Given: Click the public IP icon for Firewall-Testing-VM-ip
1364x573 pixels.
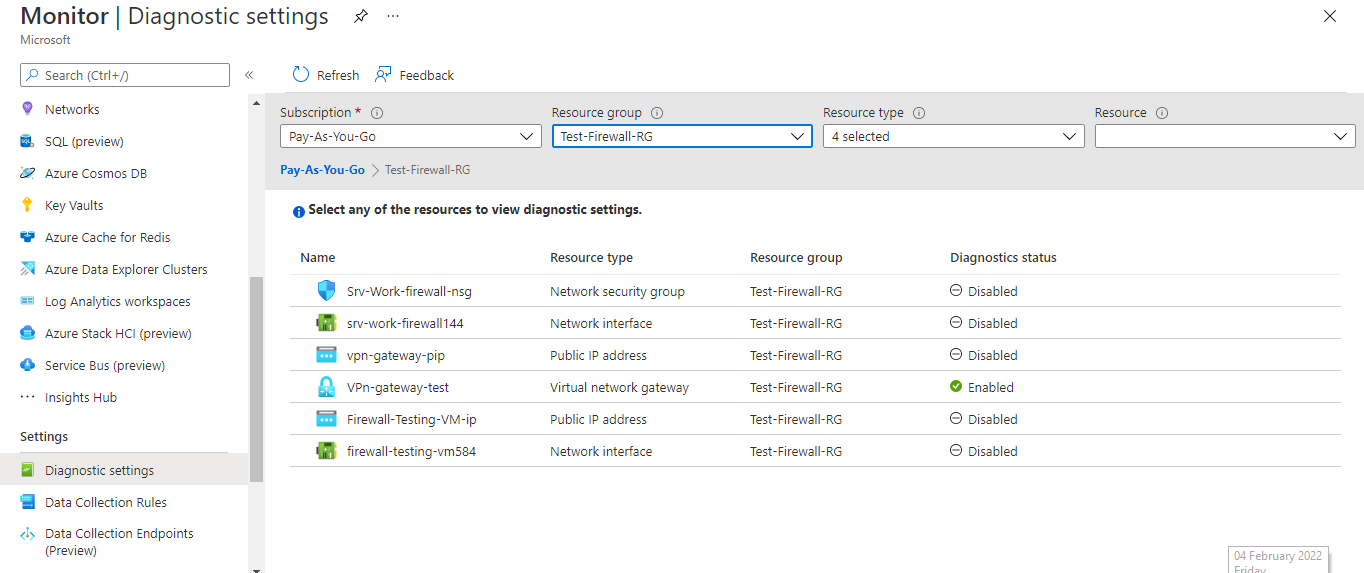Looking at the screenshot, I should [x=326, y=419].
